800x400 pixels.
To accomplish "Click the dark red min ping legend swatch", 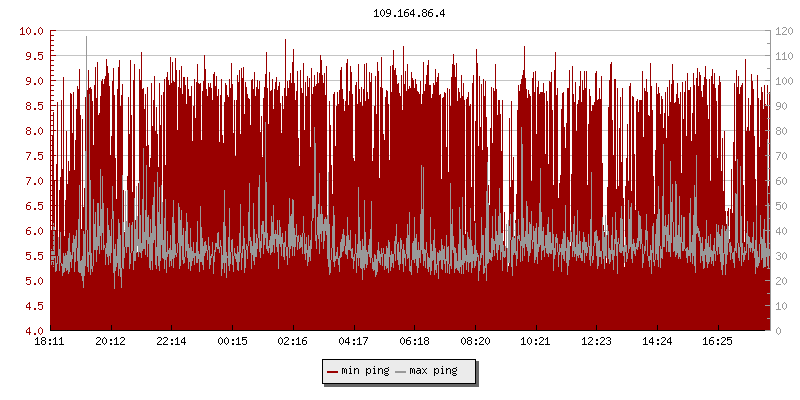I will pos(333,371).
